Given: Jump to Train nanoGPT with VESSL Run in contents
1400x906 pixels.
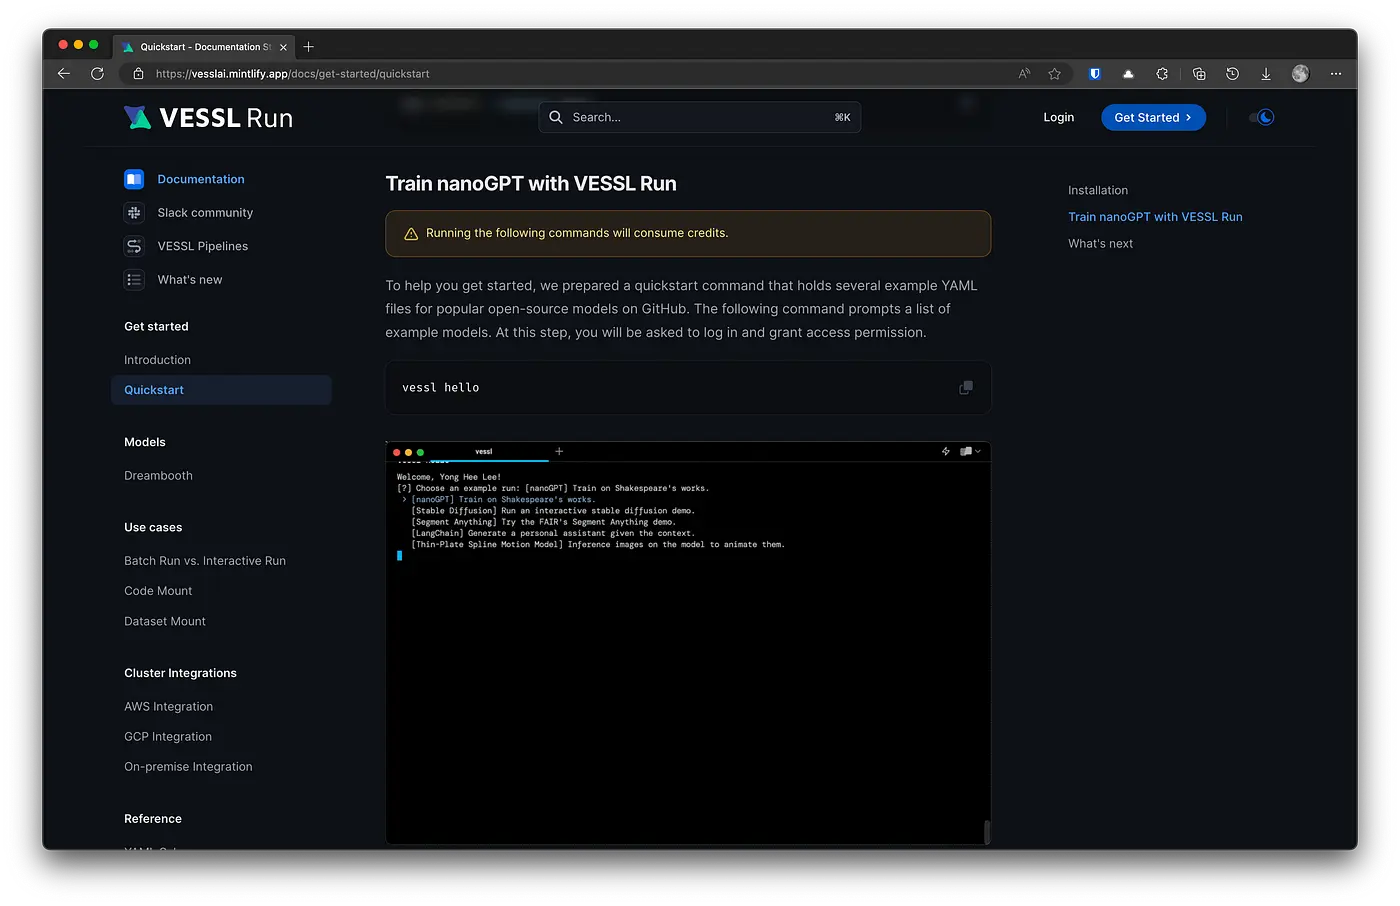Looking at the screenshot, I should pos(1155,217).
